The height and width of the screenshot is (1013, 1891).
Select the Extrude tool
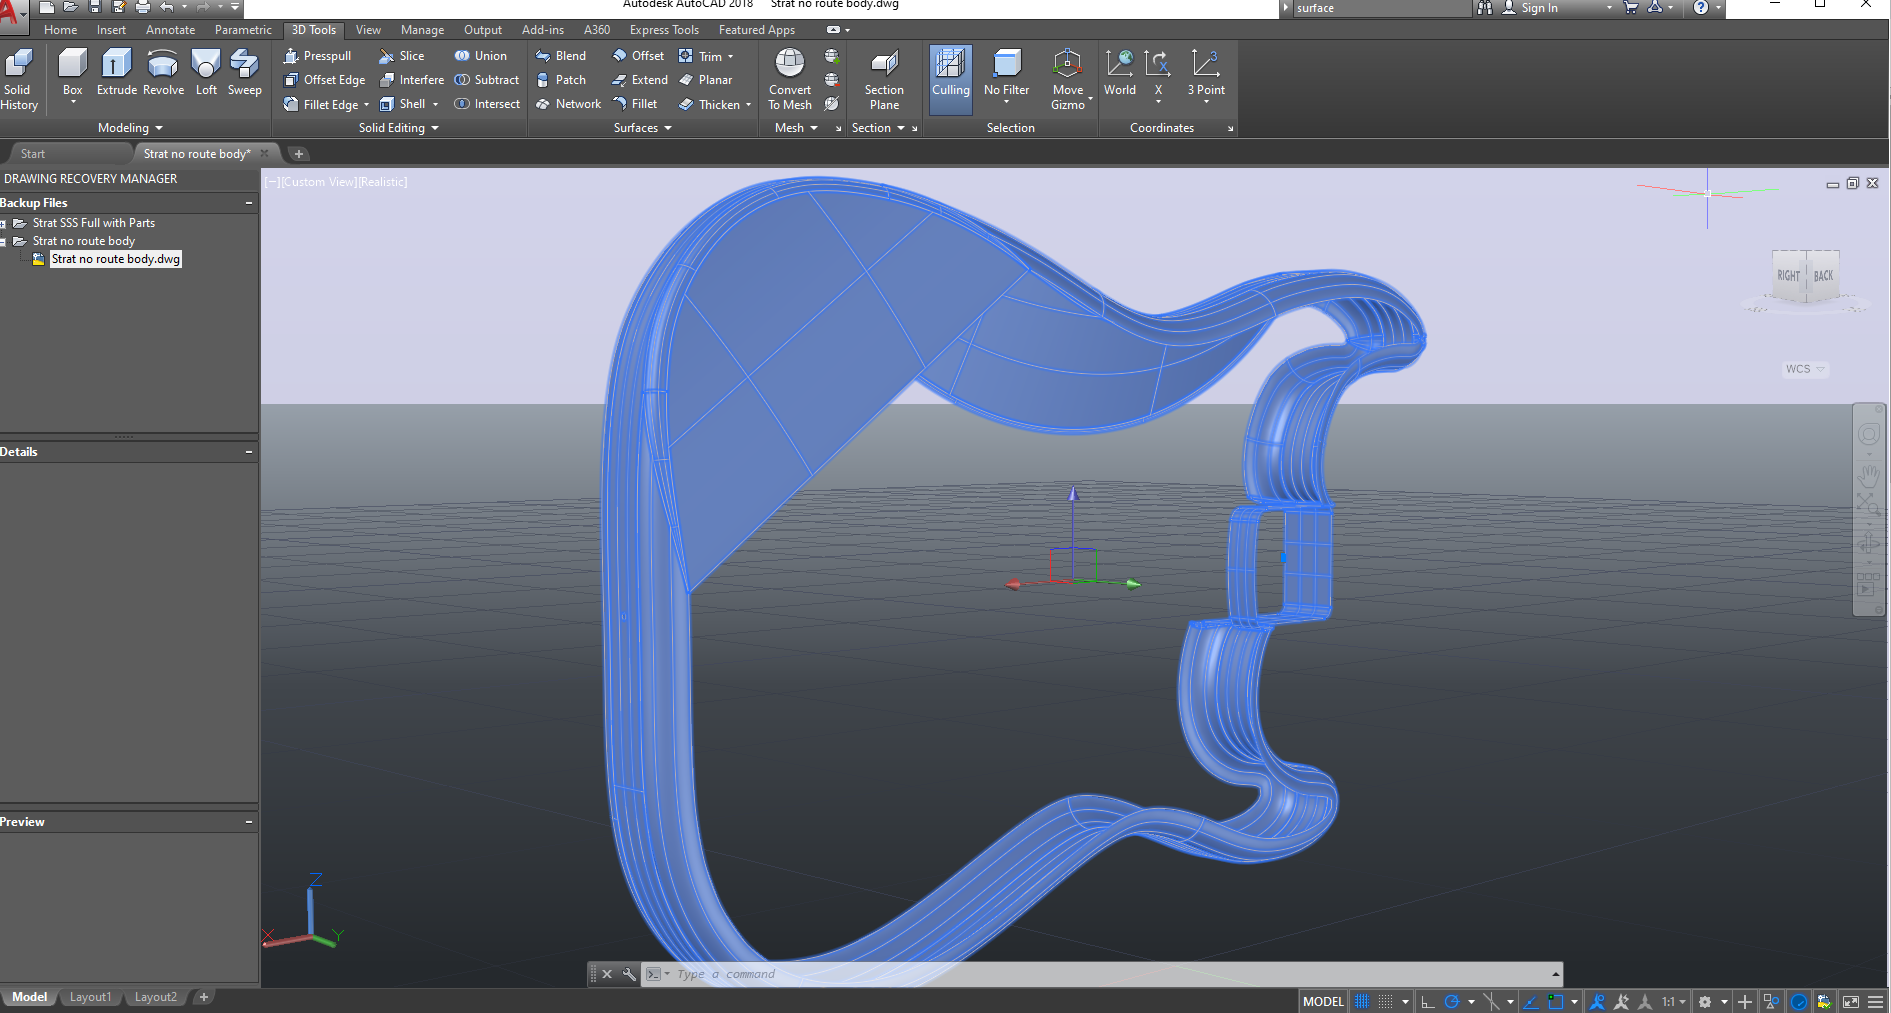point(116,70)
